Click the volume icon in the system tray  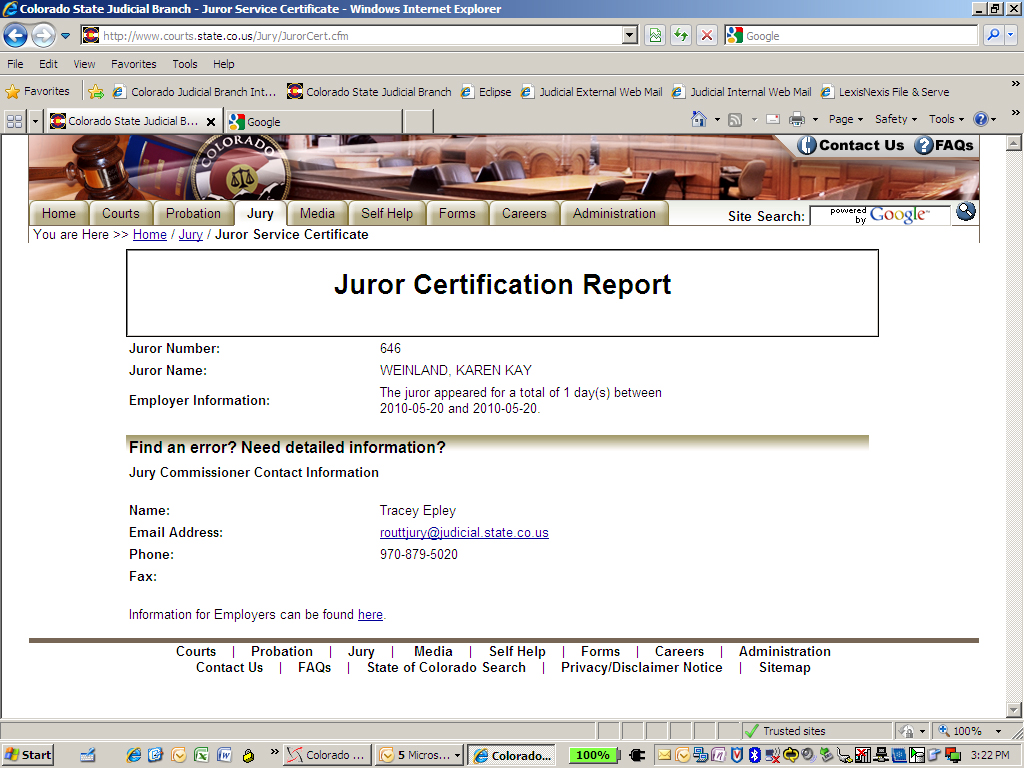(x=807, y=755)
